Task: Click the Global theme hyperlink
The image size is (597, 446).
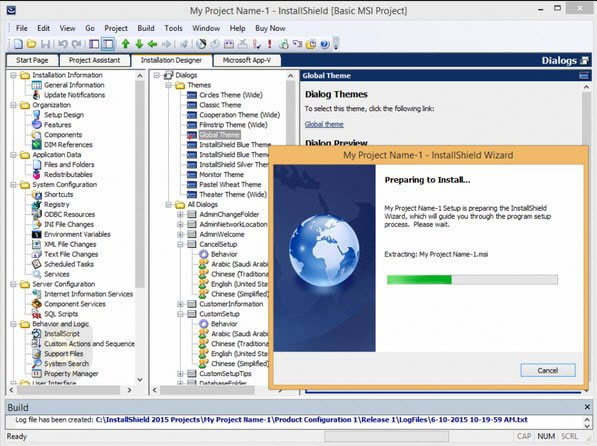Action: click(324, 124)
